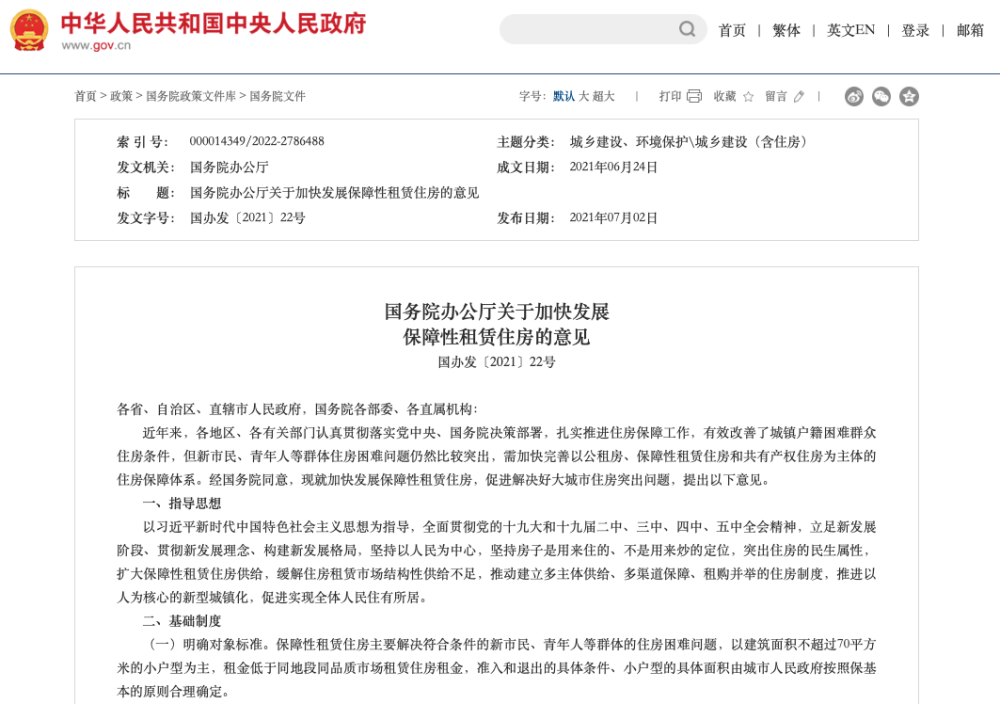Switch to 繁体 version
1000x704 pixels.
(x=786, y=30)
